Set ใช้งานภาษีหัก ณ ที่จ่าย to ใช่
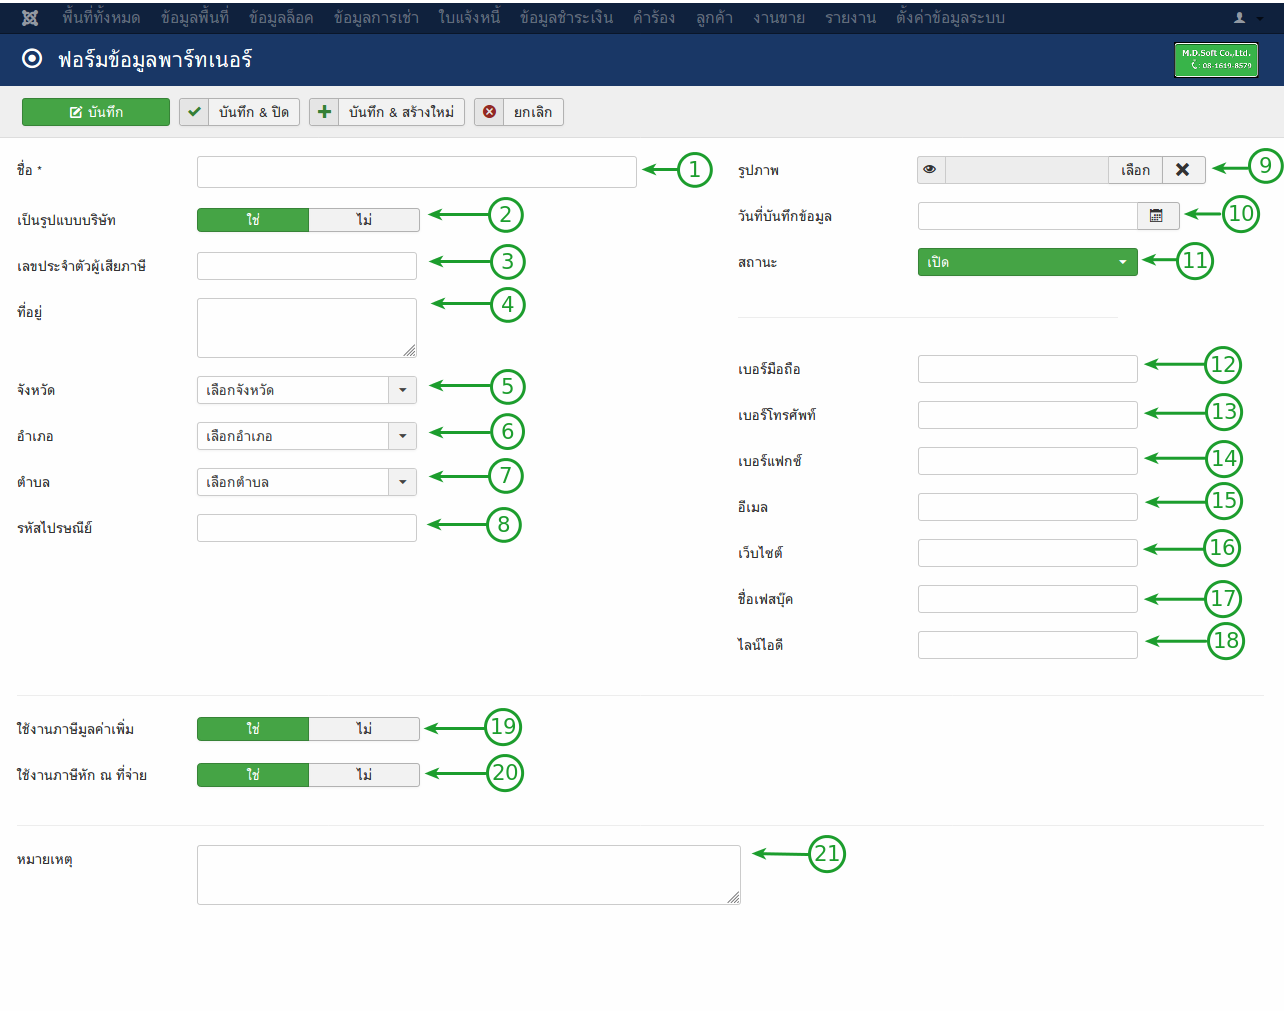 (253, 775)
